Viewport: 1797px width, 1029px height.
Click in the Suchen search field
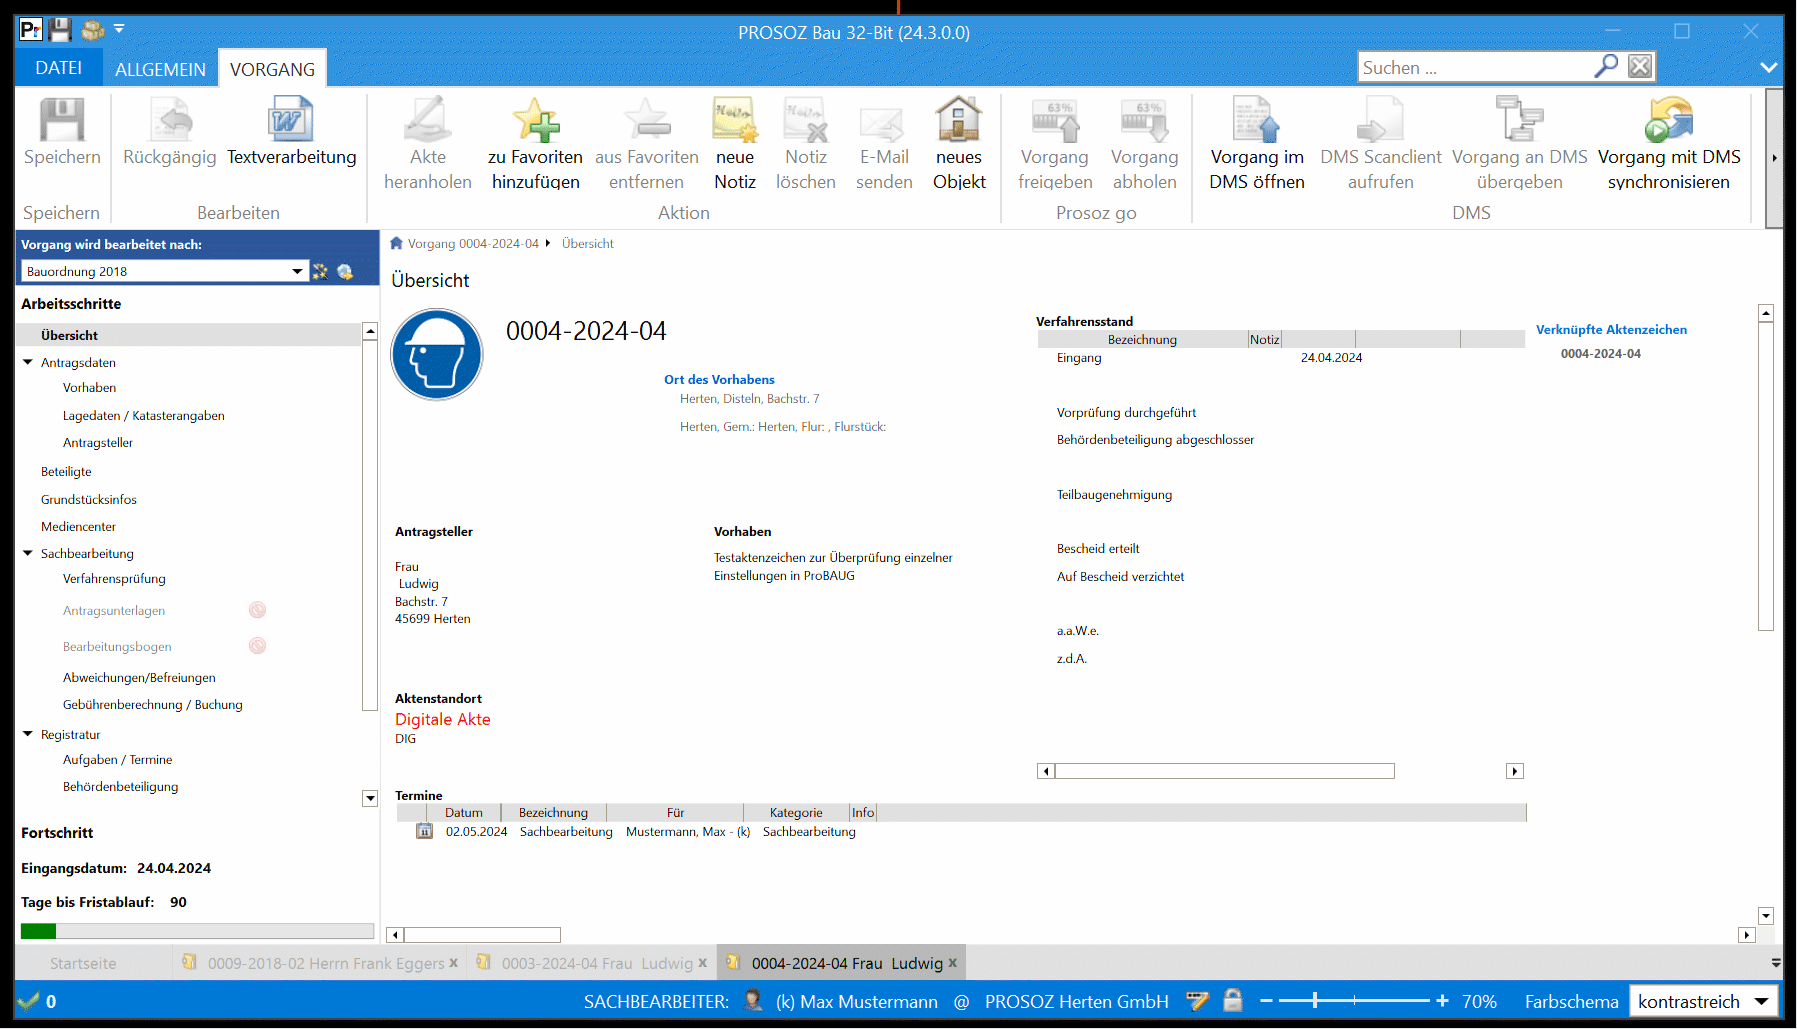pos(1475,67)
